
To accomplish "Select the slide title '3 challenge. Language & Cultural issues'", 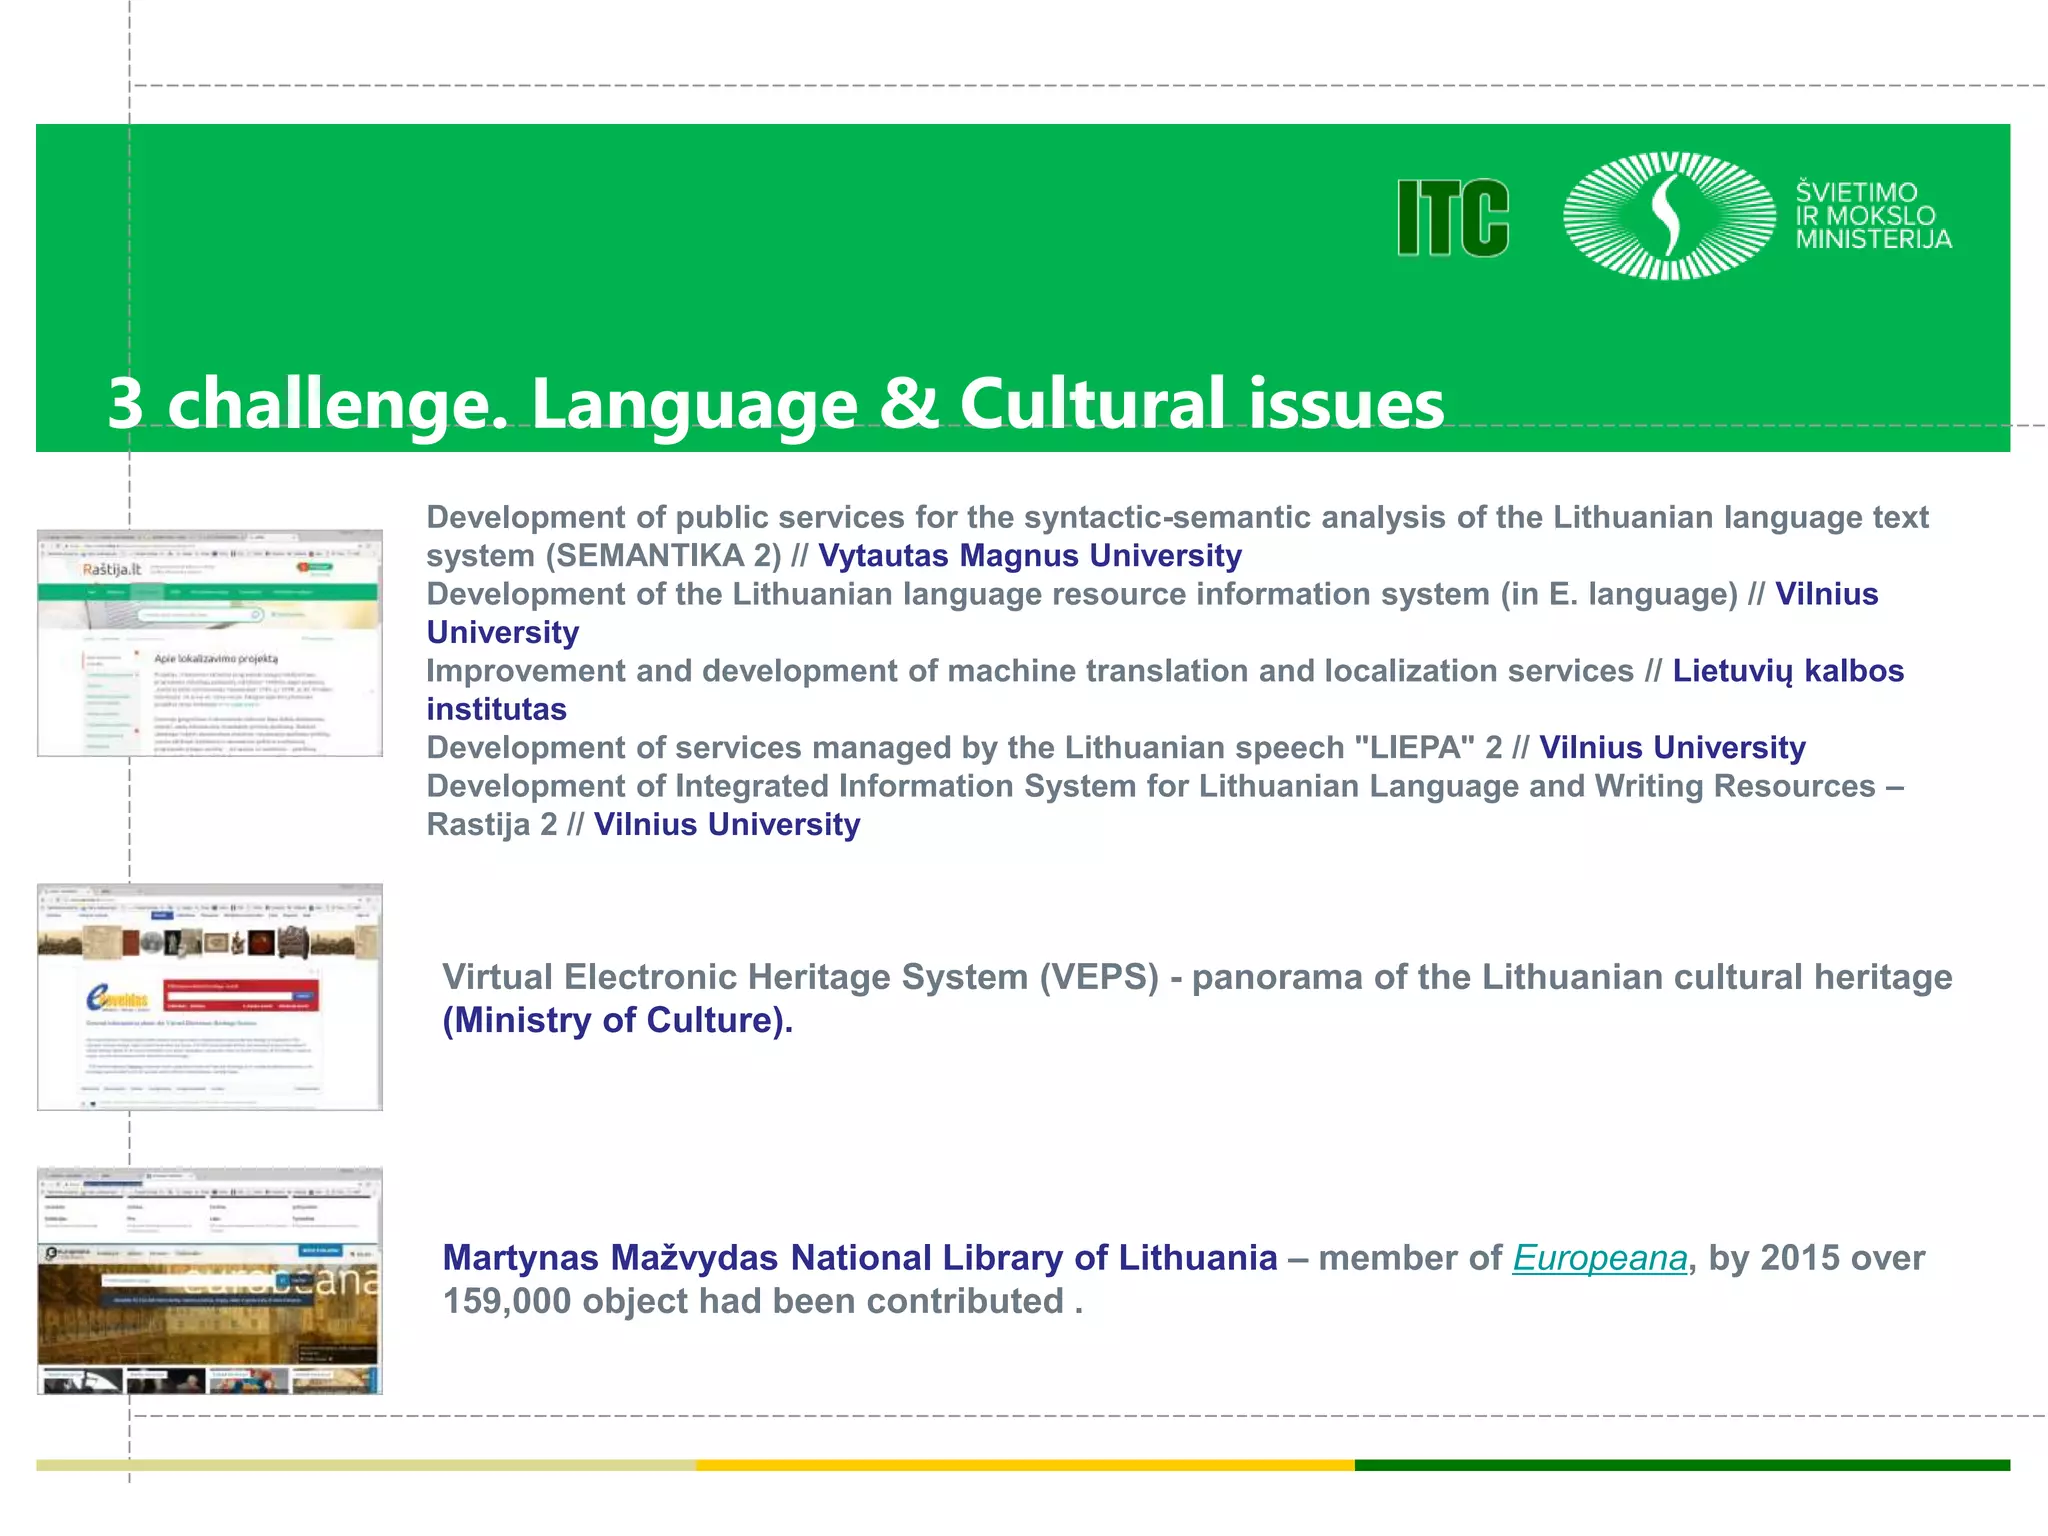I will (775, 403).
